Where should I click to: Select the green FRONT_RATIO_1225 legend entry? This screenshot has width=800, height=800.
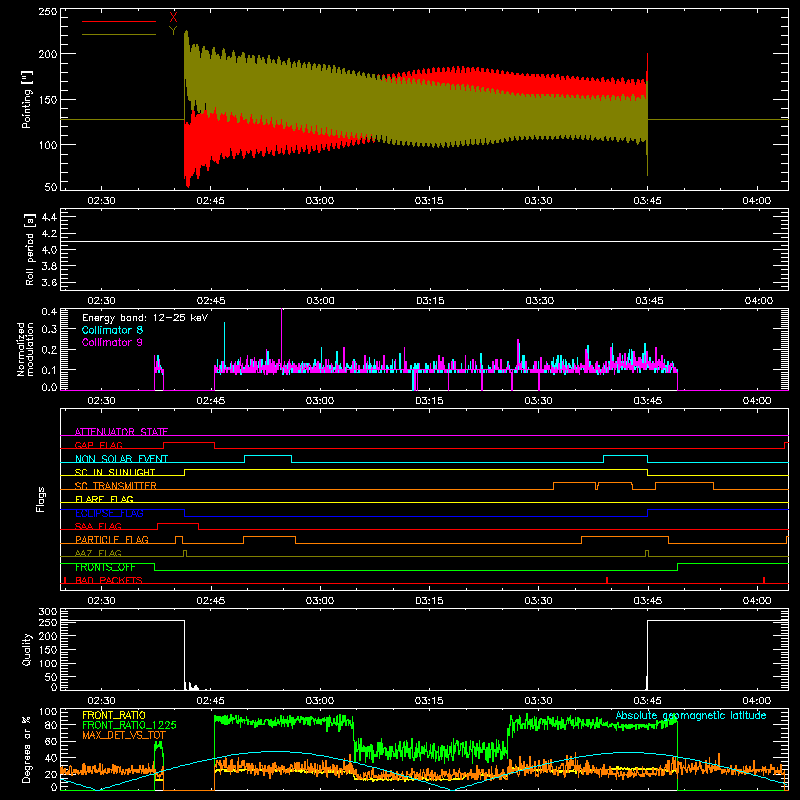pos(129,725)
